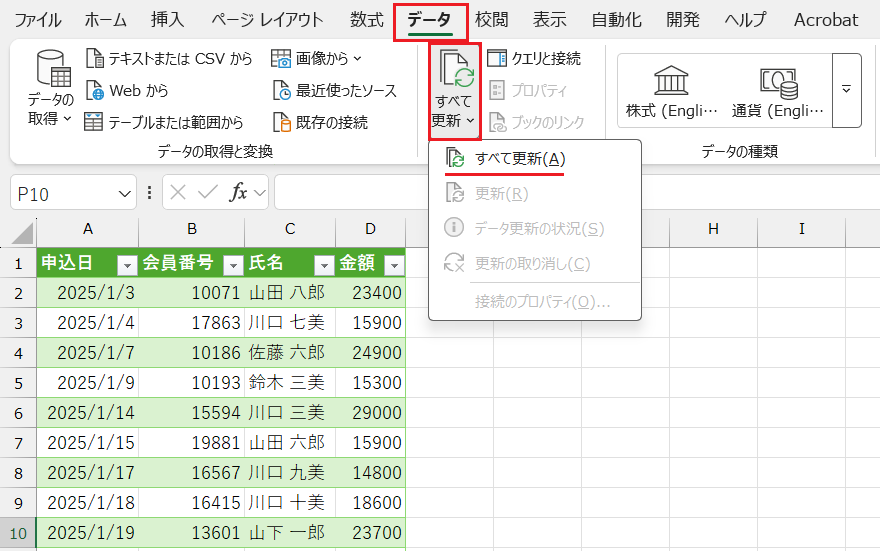Choose 更新(R) in dropdown menu
The height and width of the screenshot is (551, 880).
click(535, 194)
